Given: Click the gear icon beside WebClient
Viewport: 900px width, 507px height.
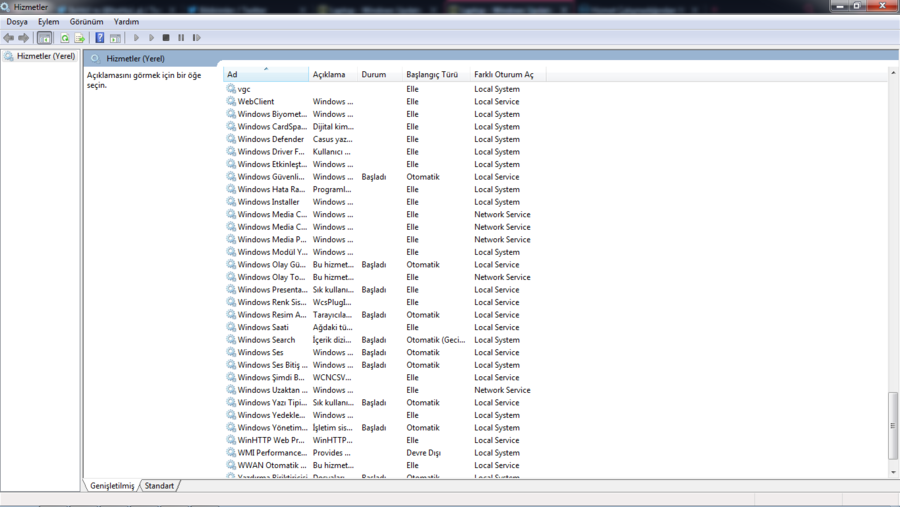Looking at the screenshot, I should point(231,101).
